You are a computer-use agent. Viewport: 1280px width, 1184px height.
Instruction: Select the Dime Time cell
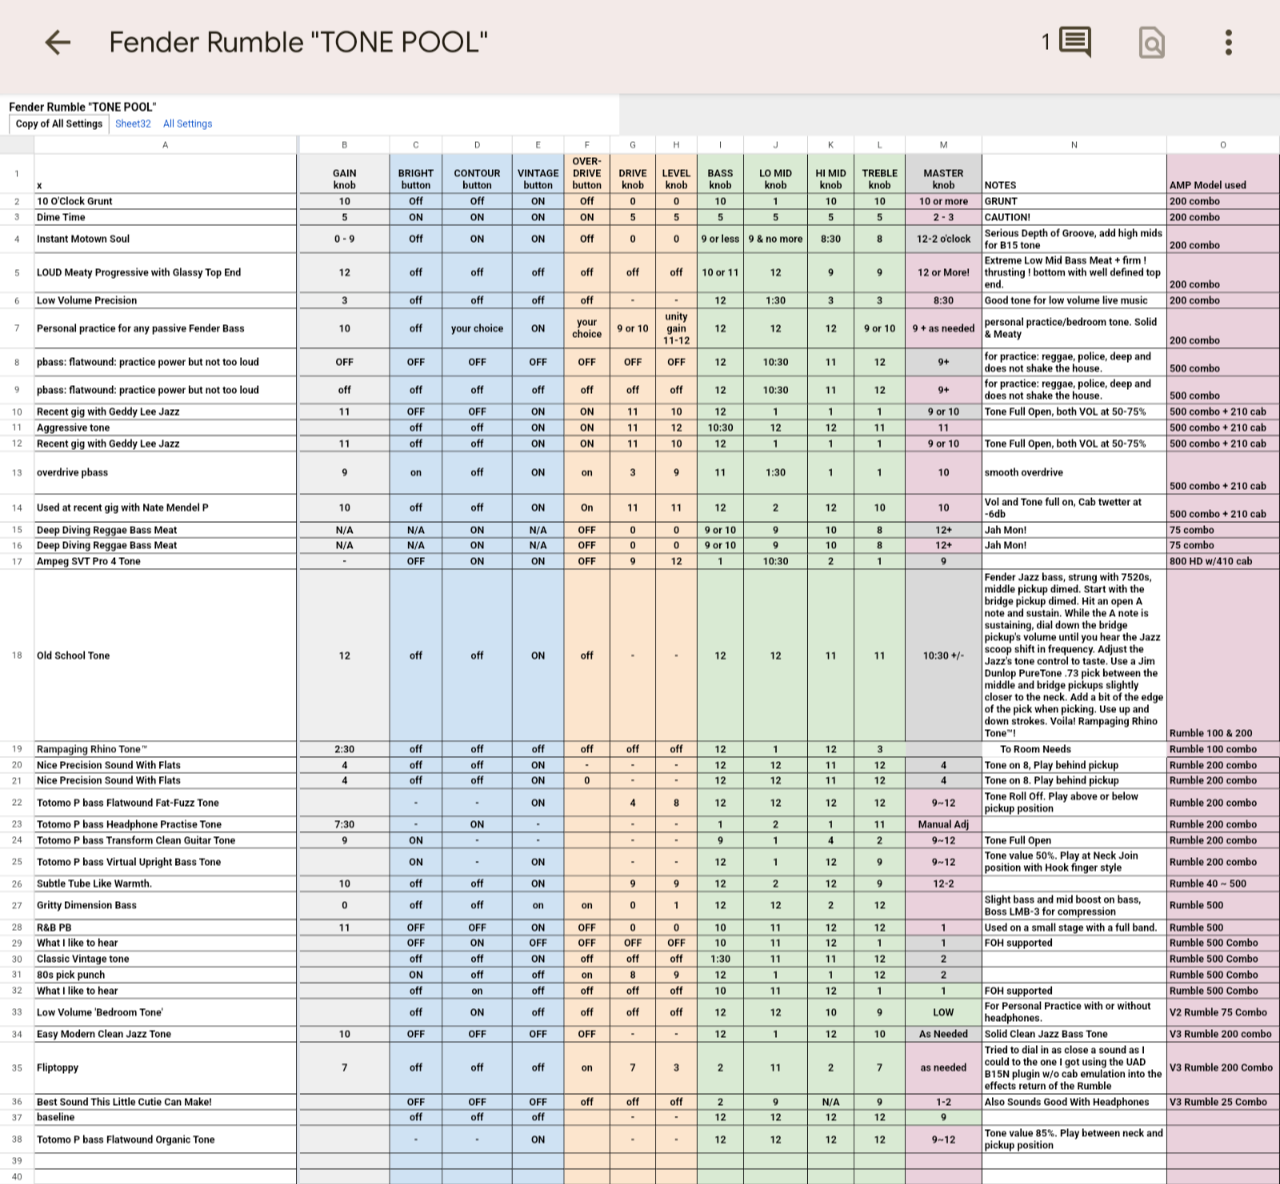[x=165, y=217]
